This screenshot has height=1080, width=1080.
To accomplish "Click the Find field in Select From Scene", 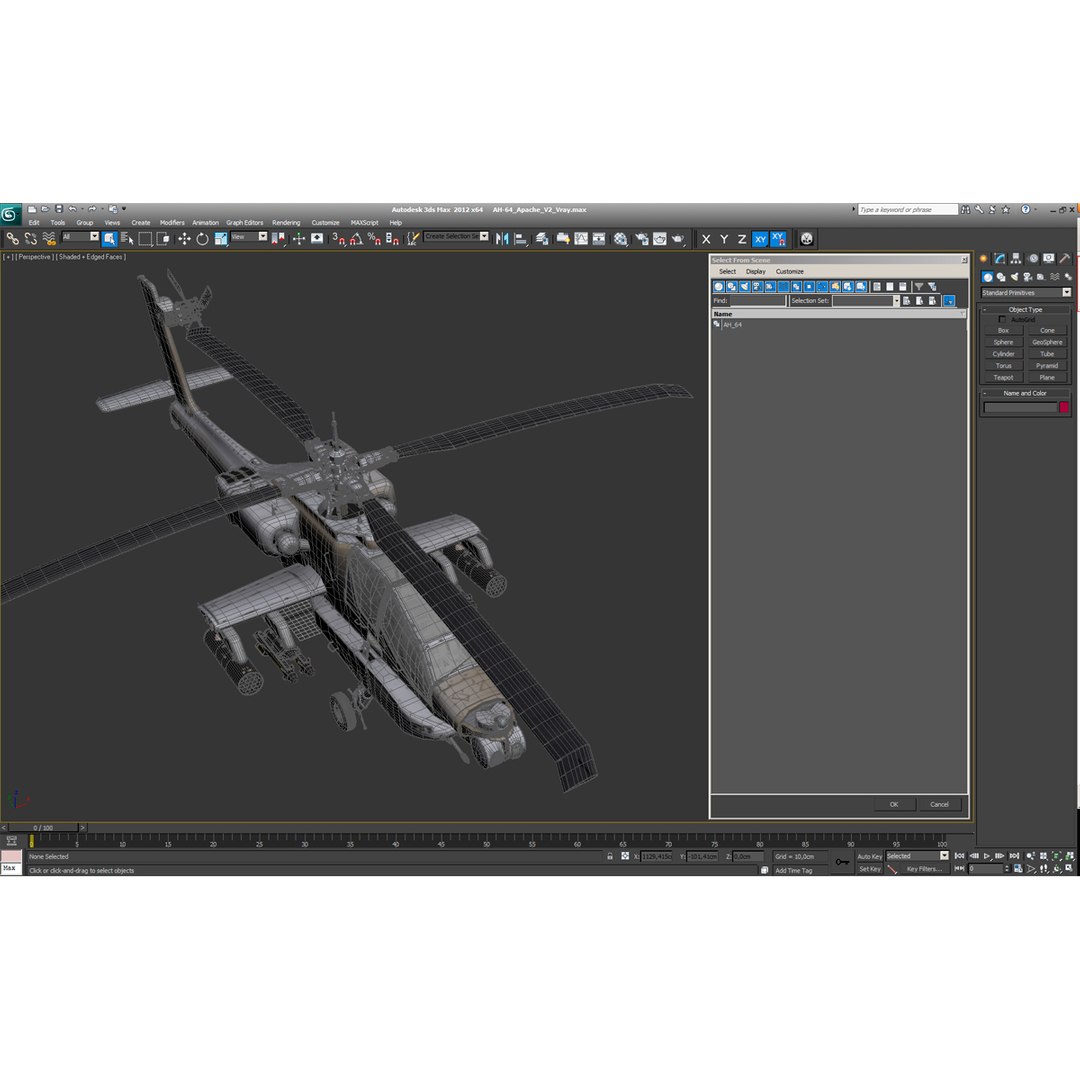I will 758,301.
